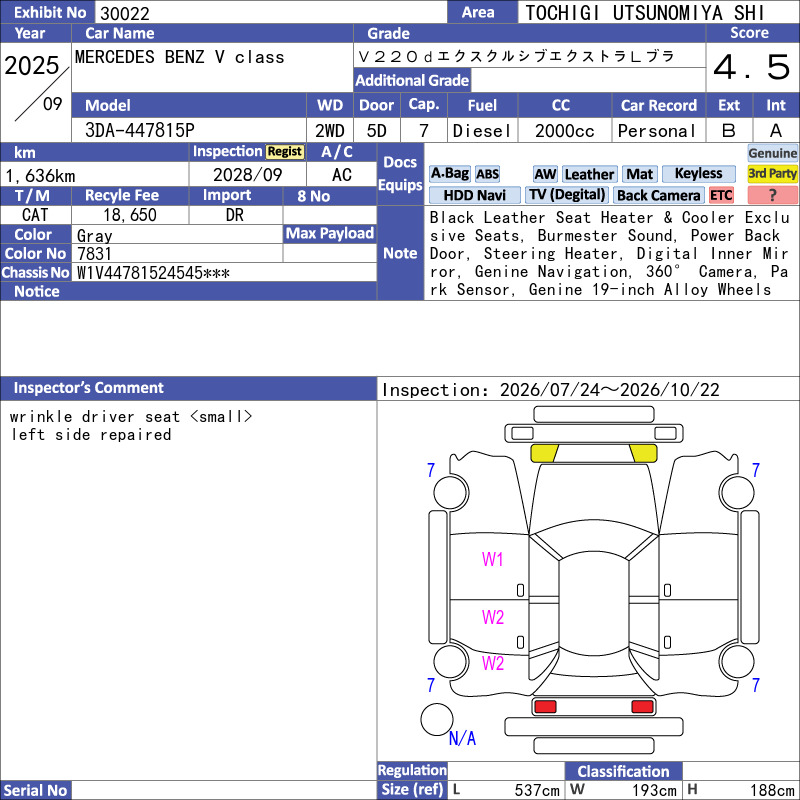Click the year 2025 value
The image size is (800, 800).
pyautogui.click(x=32, y=65)
